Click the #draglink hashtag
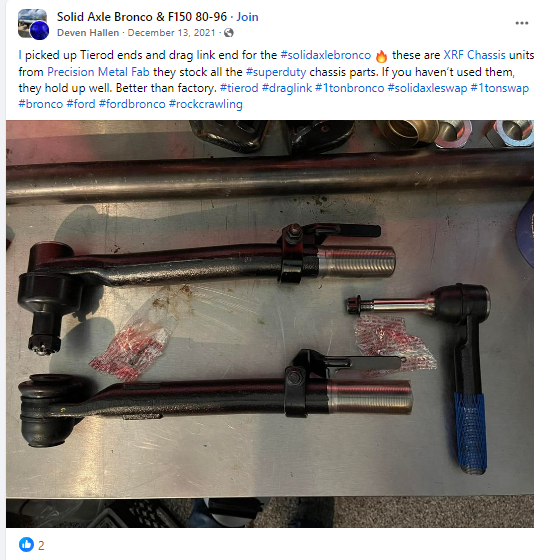542x560 pixels. pyautogui.click(x=287, y=88)
